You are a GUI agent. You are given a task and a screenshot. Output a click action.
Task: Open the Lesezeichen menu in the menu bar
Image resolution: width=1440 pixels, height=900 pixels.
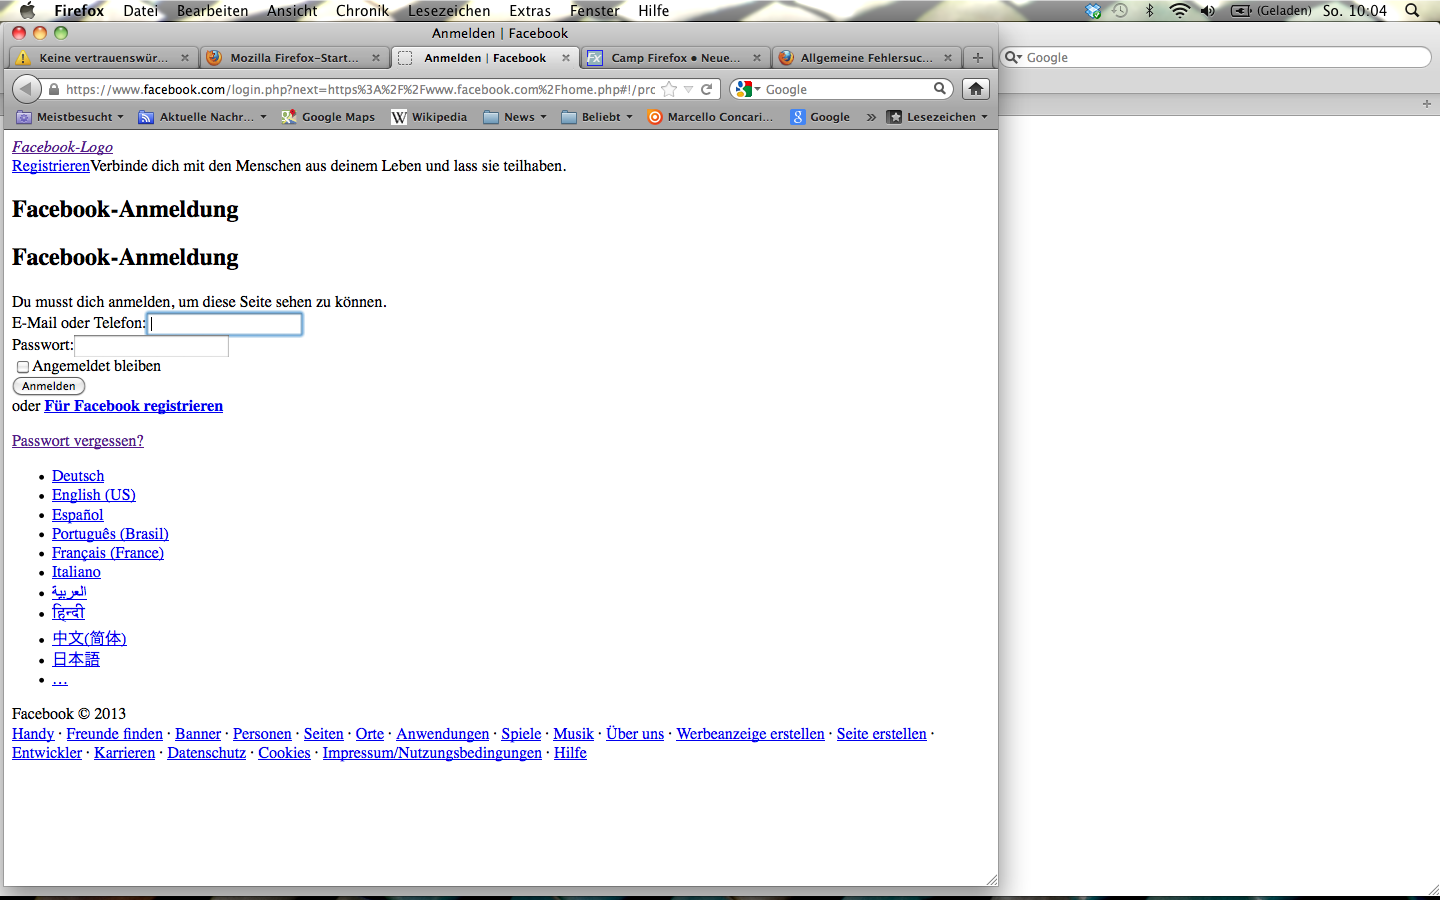[x=449, y=11]
